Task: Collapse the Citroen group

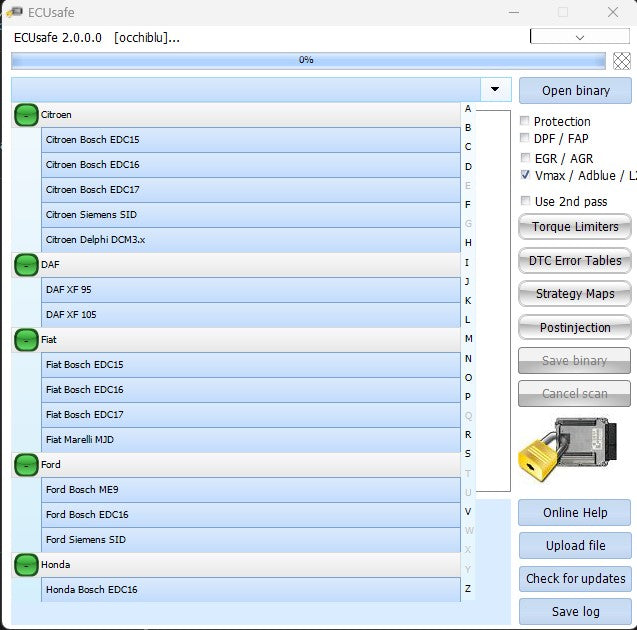Action: 26,115
